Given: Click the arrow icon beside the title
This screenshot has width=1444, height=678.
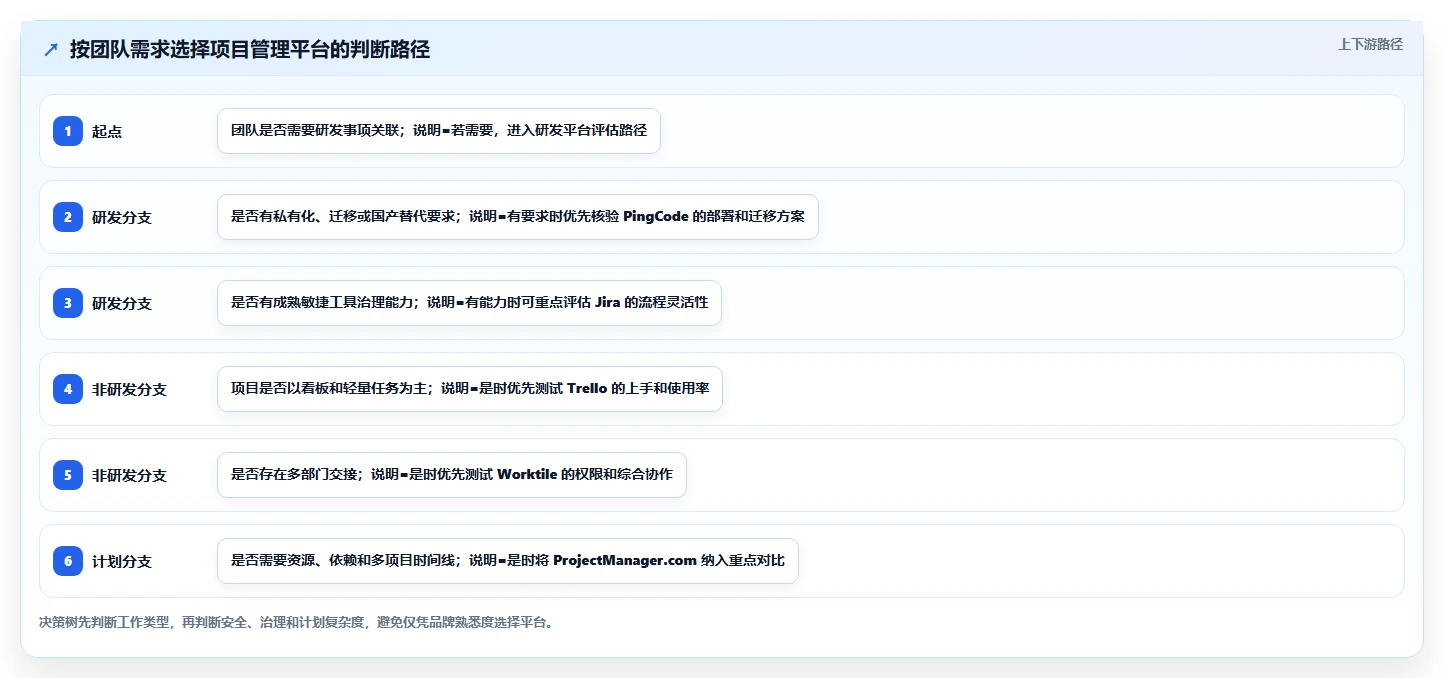Looking at the screenshot, I should pyautogui.click(x=51, y=50).
